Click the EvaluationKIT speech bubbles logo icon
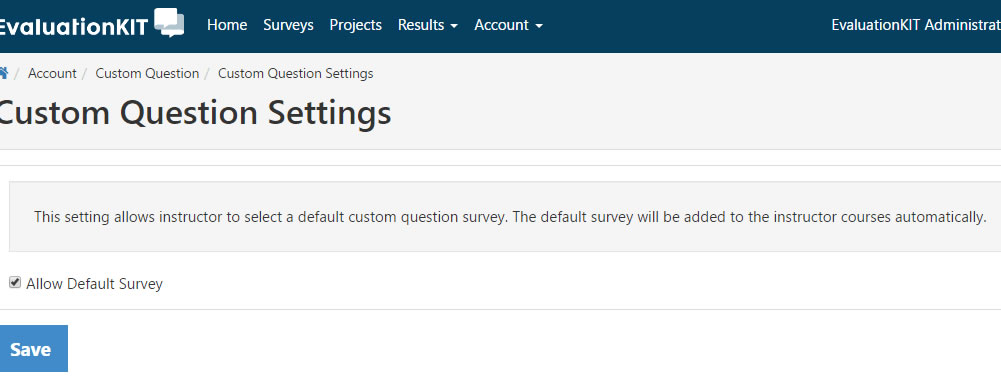This screenshot has width=1001, height=376. 169,23
